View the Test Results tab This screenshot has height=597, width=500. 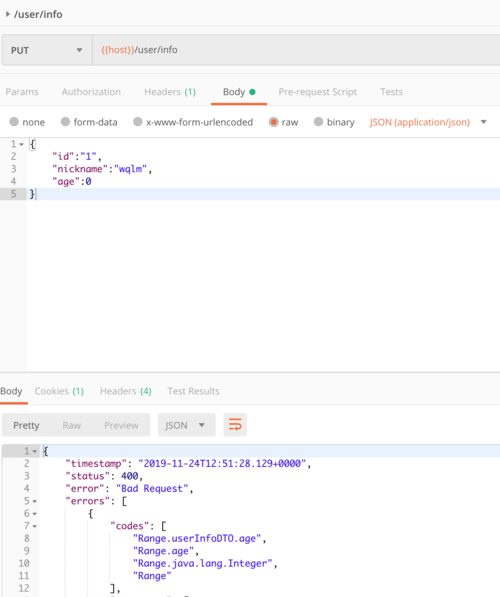pos(193,391)
